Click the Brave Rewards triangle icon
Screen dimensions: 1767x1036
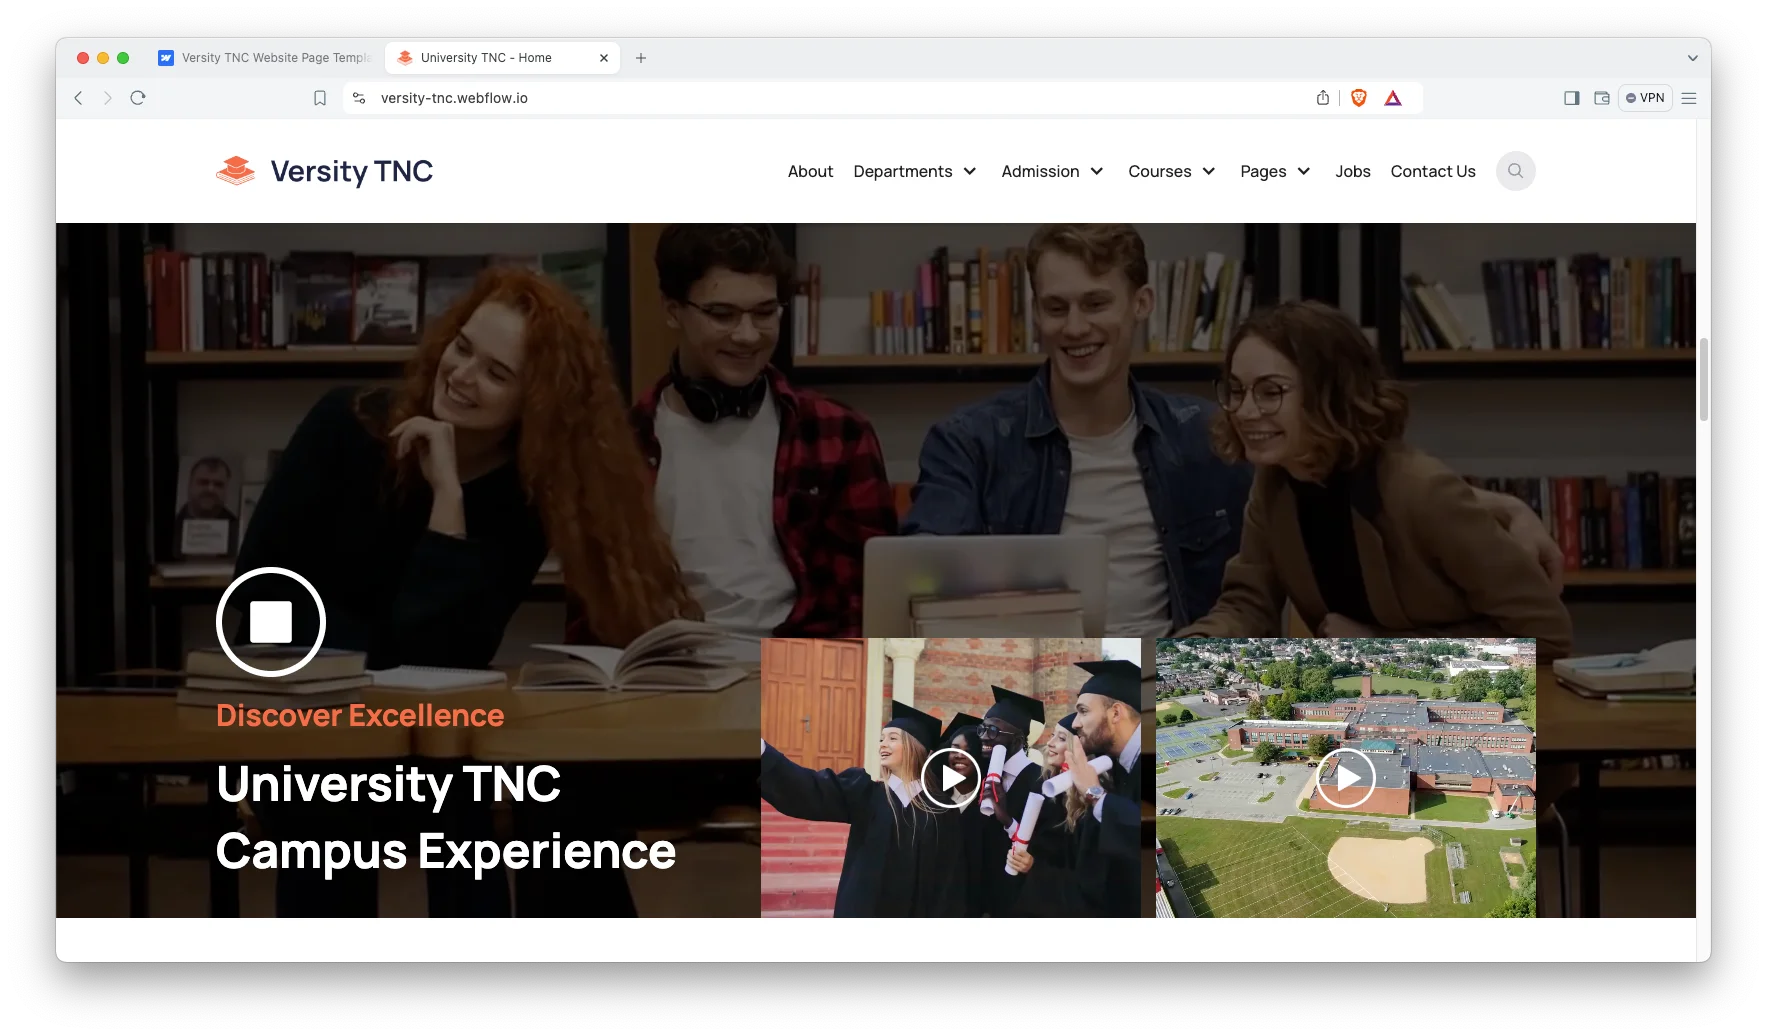pos(1393,98)
